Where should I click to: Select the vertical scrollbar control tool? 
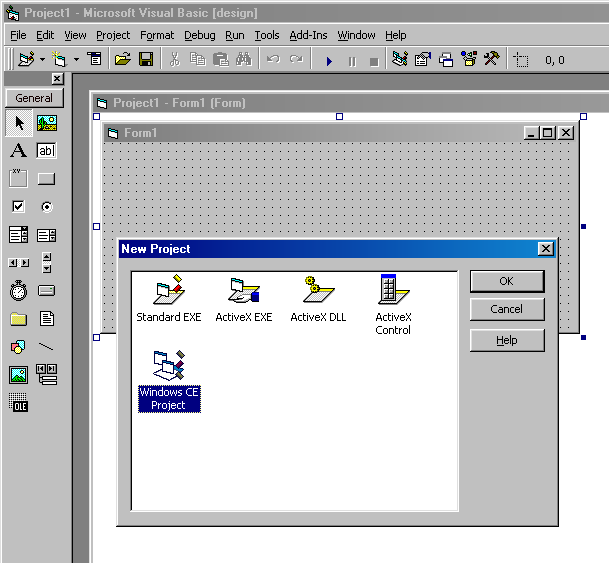(47, 263)
